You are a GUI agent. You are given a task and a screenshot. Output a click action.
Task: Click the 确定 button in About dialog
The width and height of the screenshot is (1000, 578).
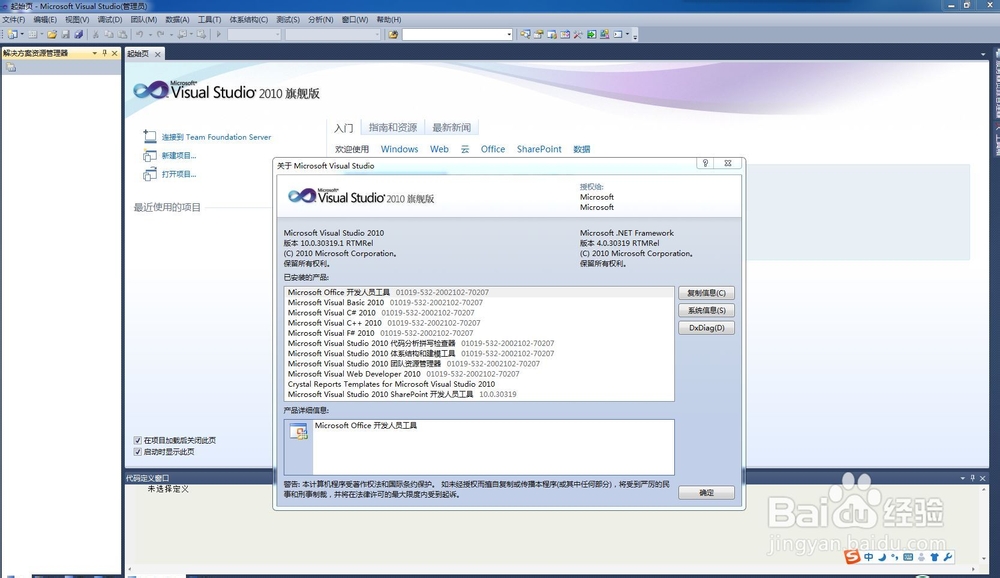tap(706, 493)
